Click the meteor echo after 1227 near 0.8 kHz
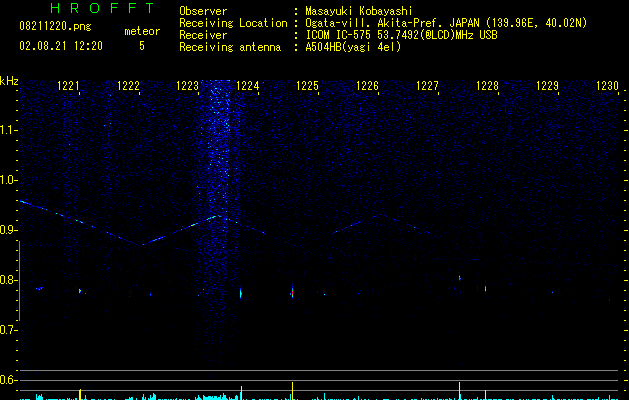629x400 pixels. 460,278
